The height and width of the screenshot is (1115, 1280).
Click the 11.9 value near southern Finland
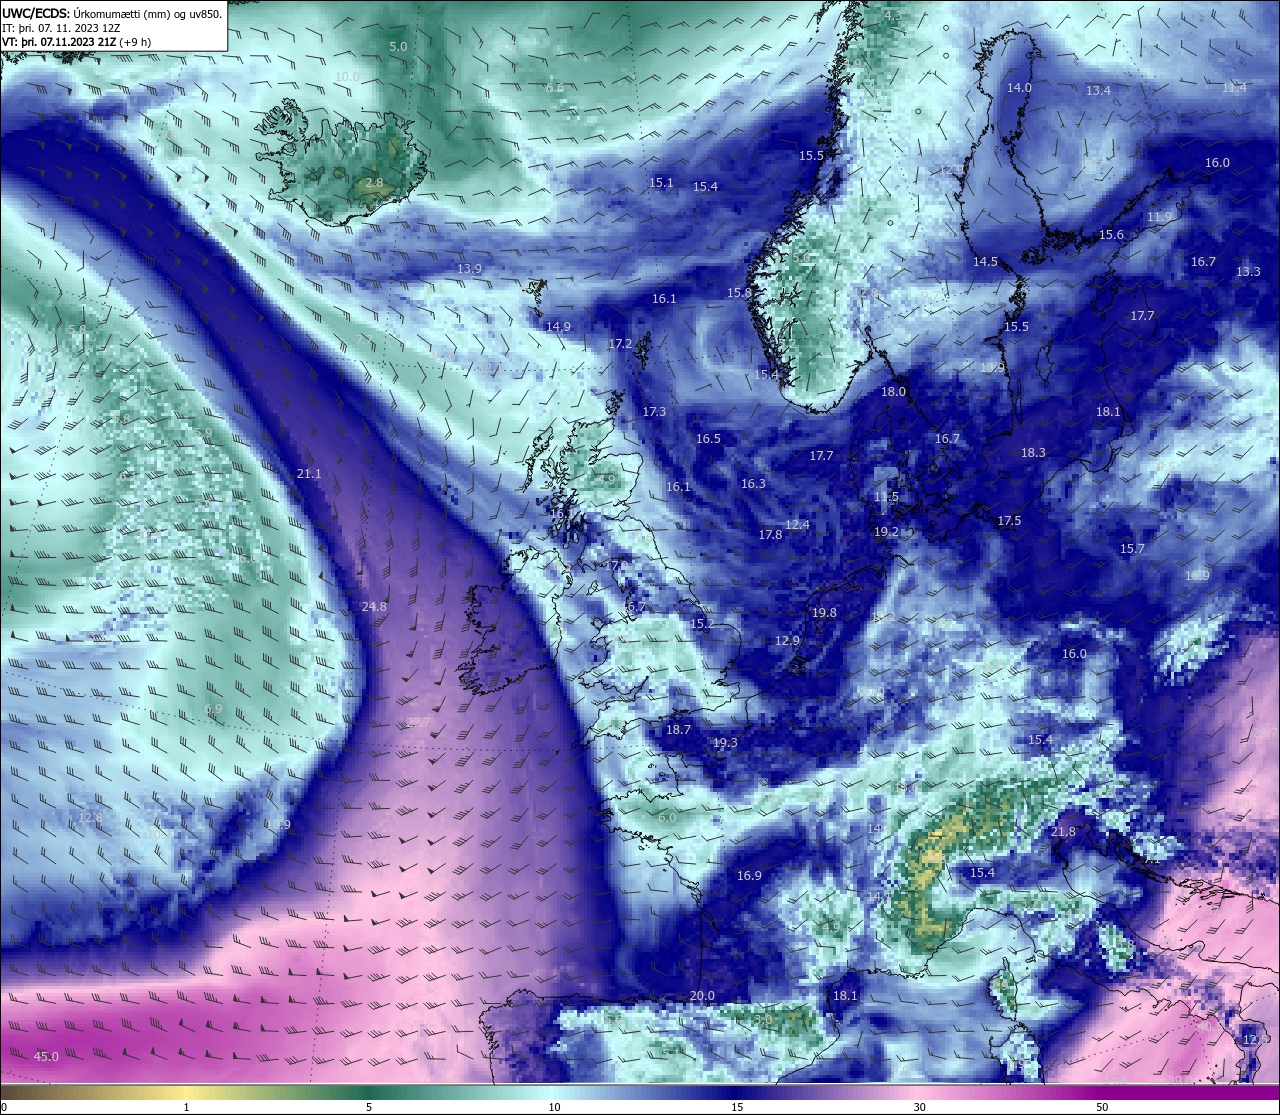pyautogui.click(x=1159, y=216)
